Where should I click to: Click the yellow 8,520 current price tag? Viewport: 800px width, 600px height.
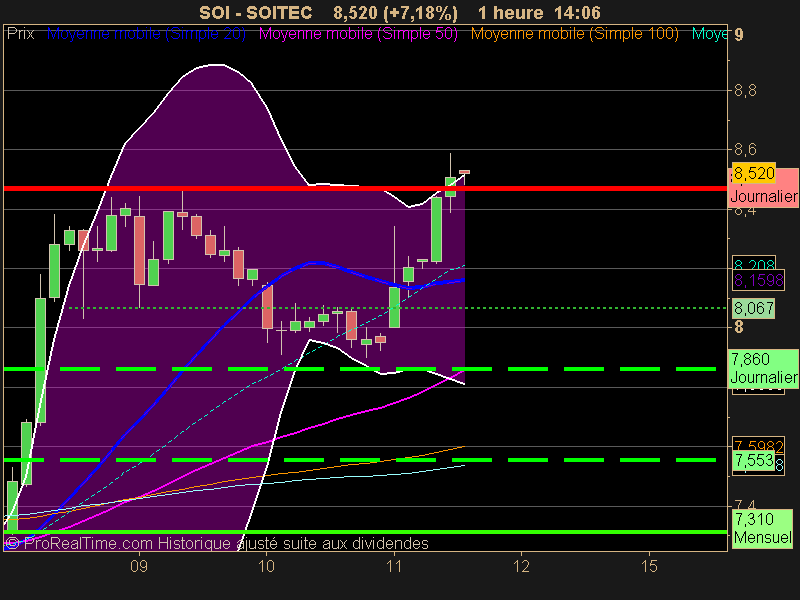point(754,173)
